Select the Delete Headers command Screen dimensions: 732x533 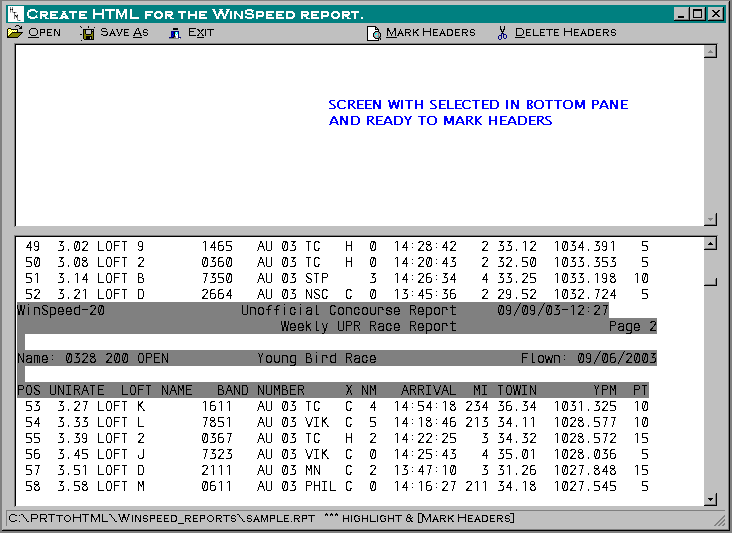click(565, 33)
